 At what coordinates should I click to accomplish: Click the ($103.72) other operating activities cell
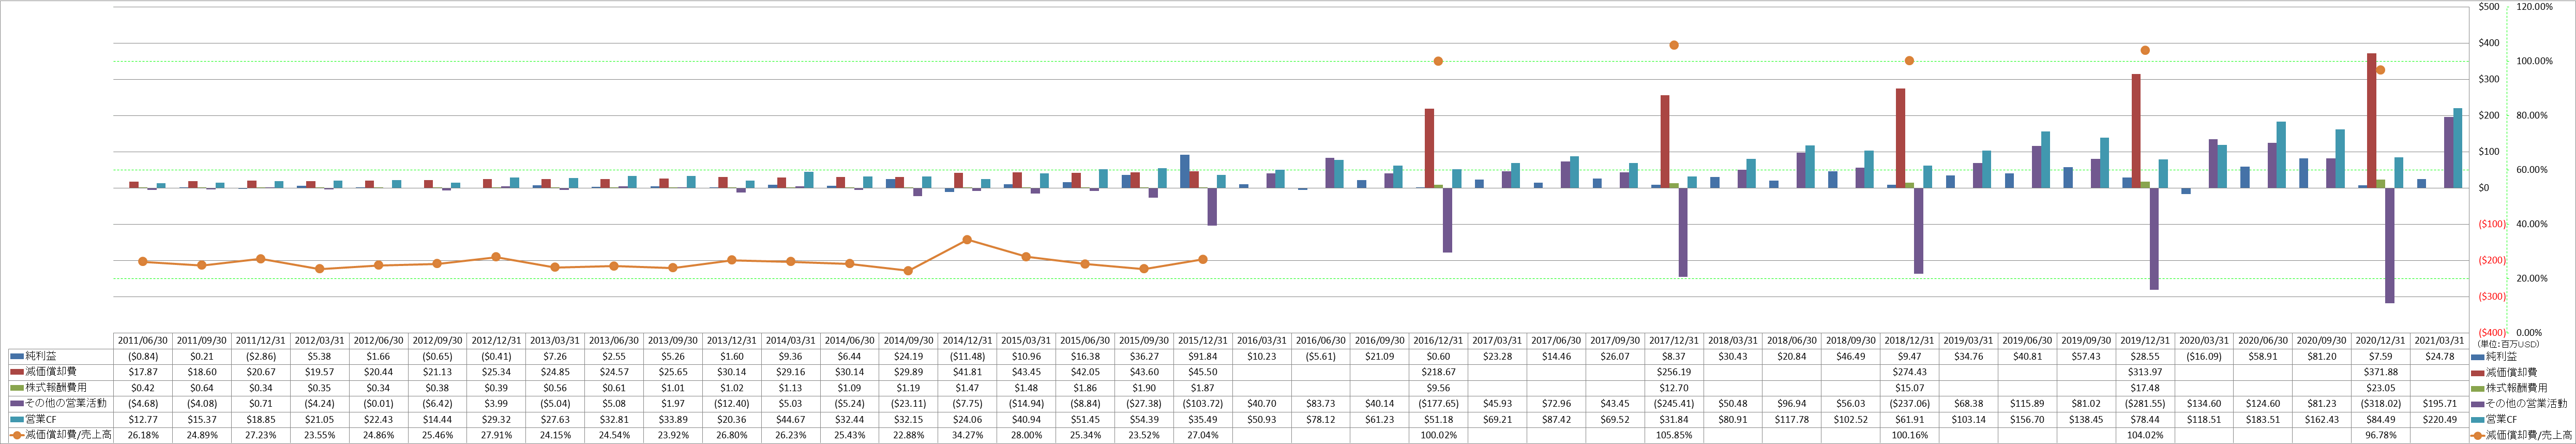click(1202, 404)
